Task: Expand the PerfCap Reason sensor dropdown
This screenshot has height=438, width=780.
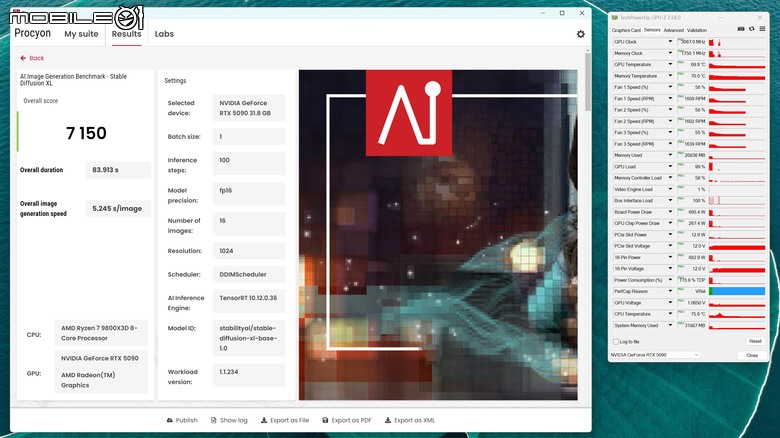Action: coord(670,291)
